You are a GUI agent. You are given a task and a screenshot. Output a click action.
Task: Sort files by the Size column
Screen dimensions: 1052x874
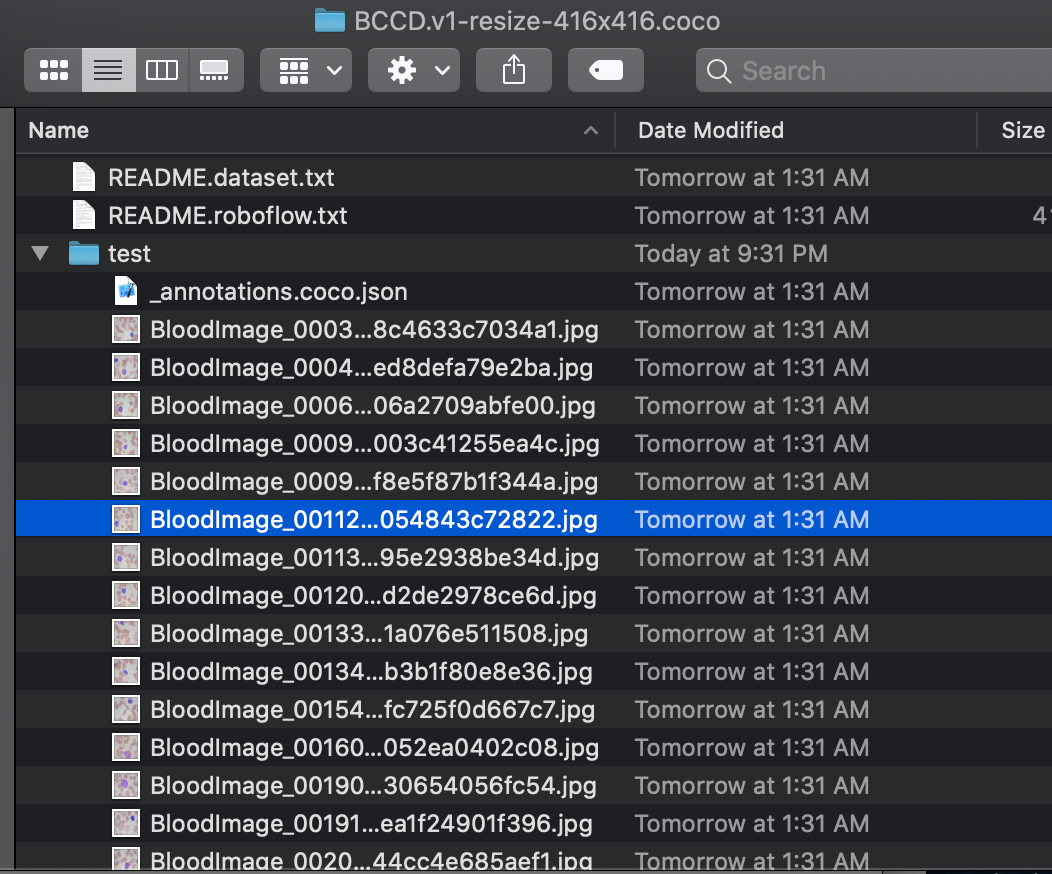click(1022, 130)
